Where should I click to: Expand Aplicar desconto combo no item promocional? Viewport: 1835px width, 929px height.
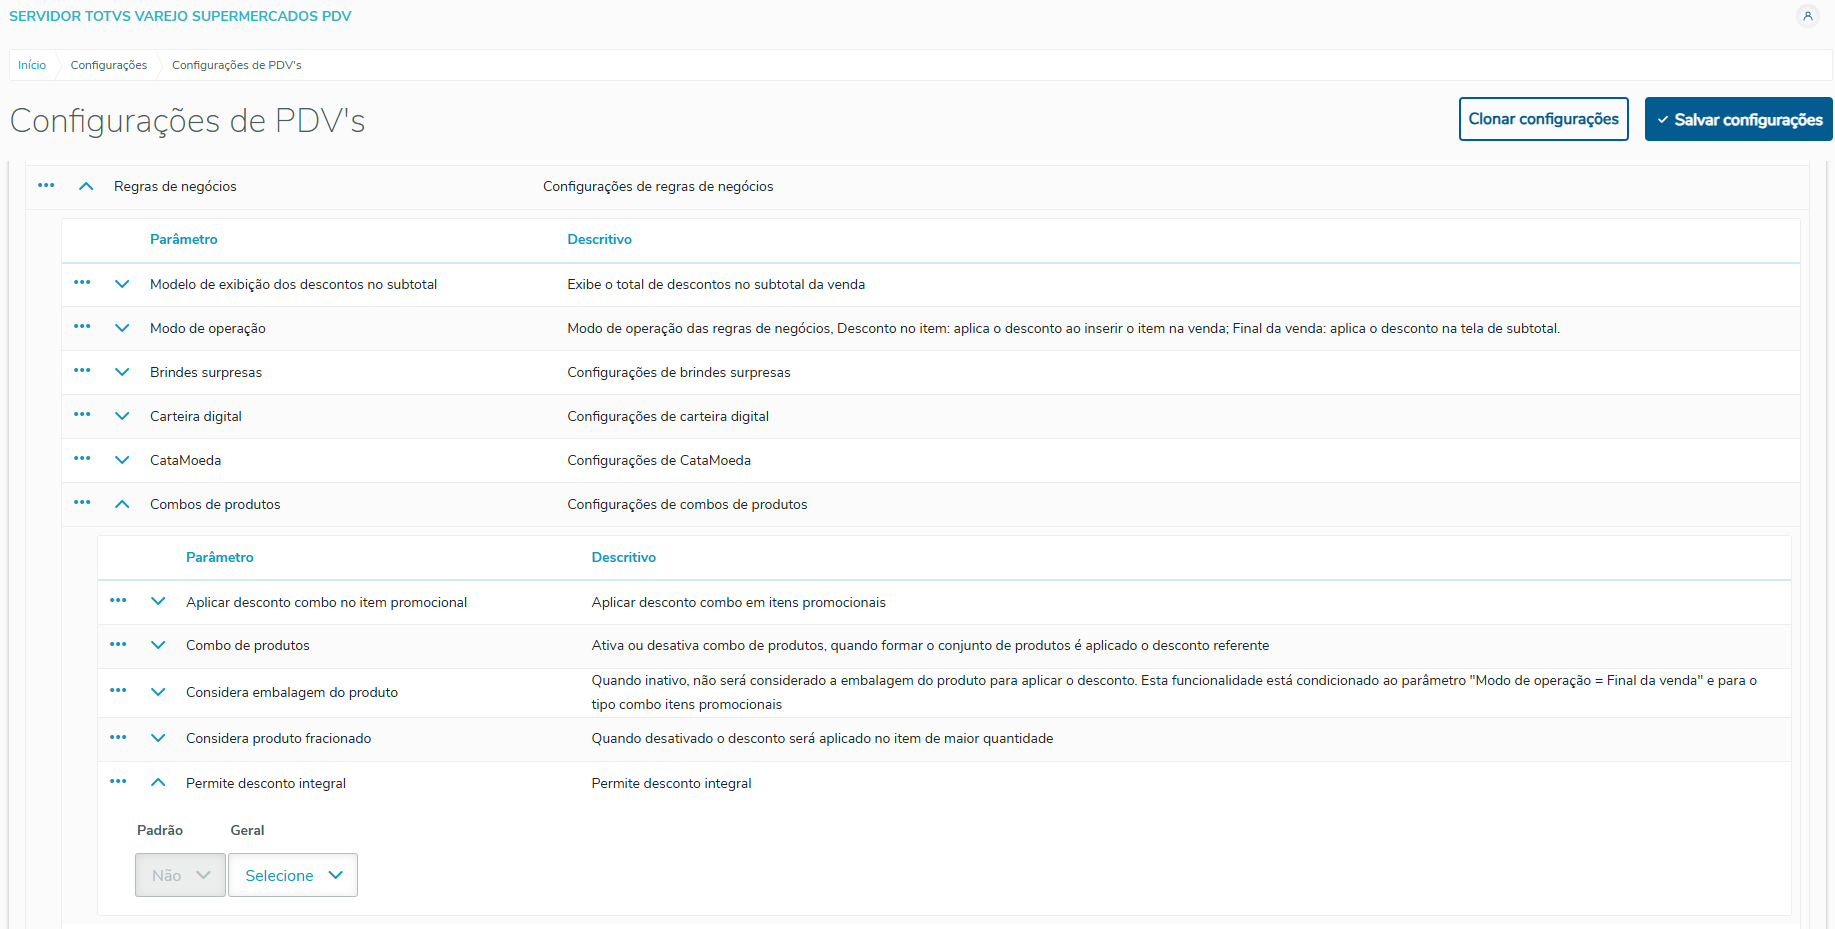158,602
